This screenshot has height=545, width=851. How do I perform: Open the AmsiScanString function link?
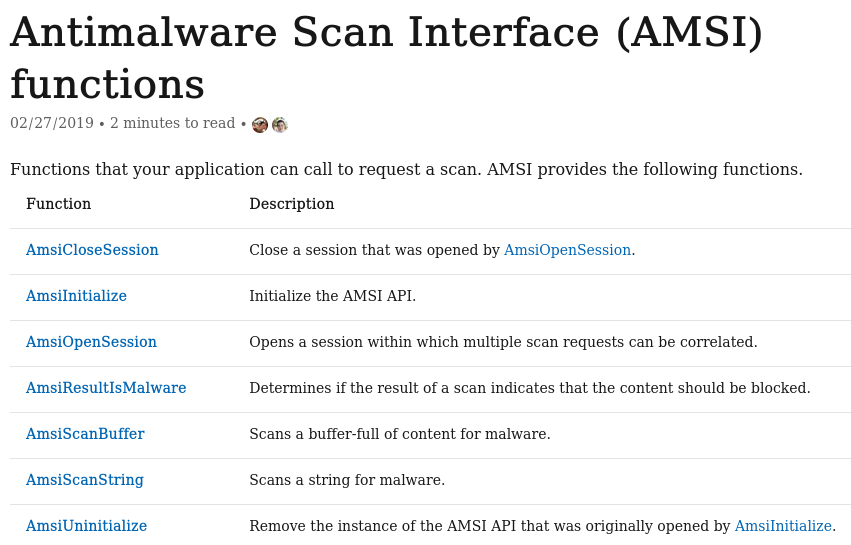pyautogui.click(x=85, y=480)
